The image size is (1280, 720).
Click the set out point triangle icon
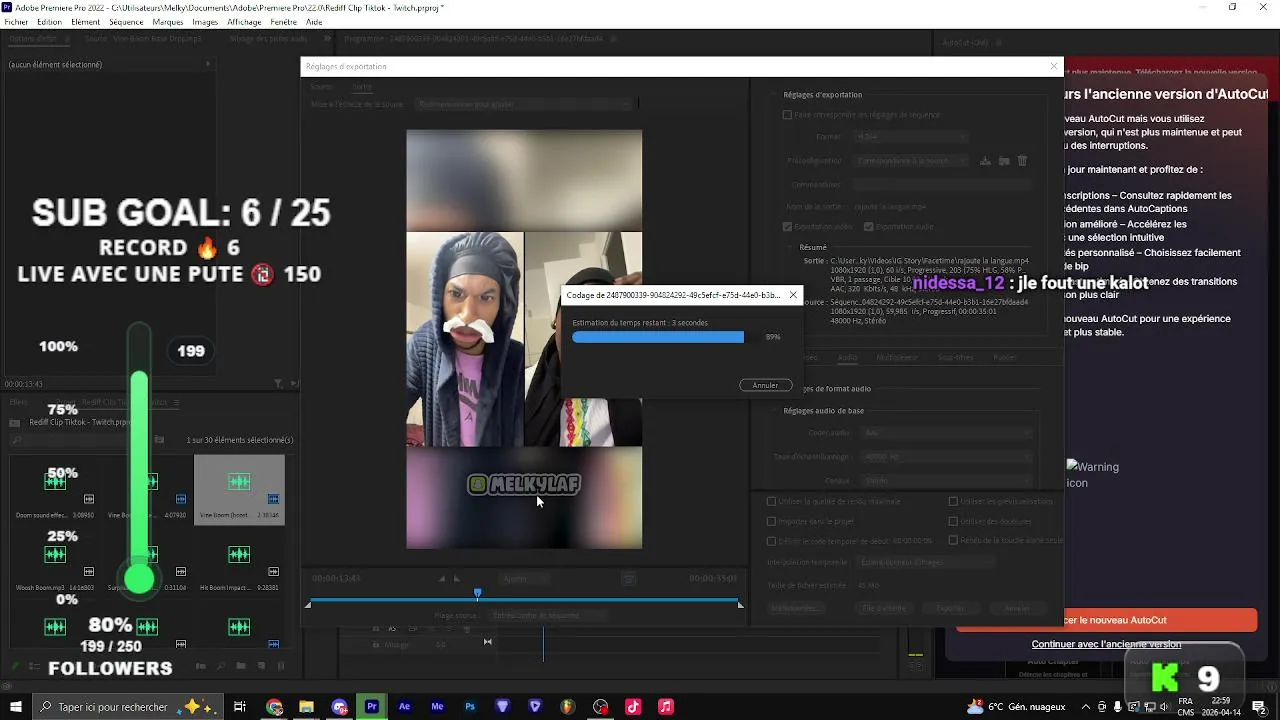(x=457, y=579)
